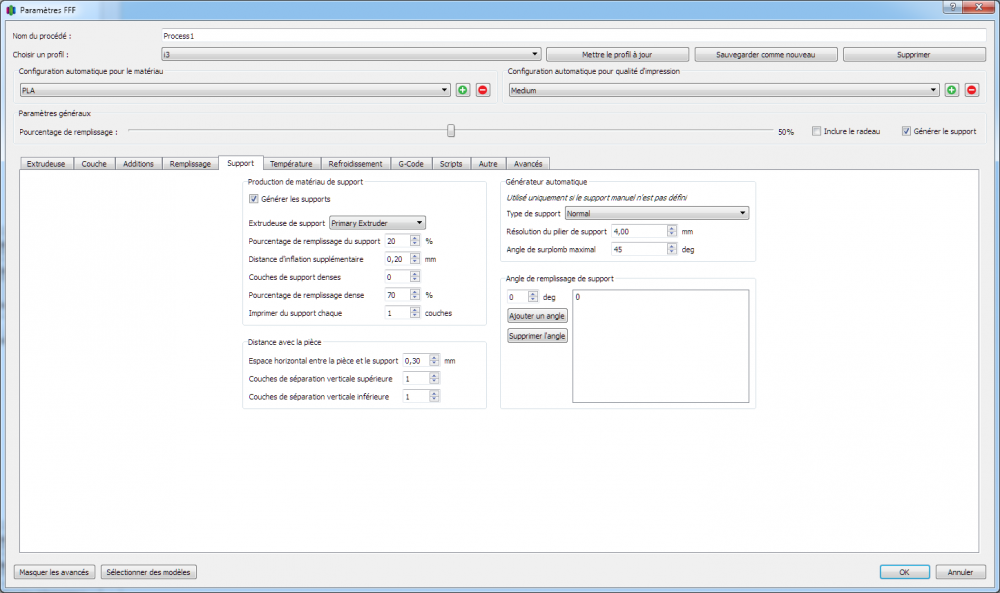Click the Résolution du pilier de support field
The height and width of the screenshot is (593, 1000).
click(x=643, y=231)
